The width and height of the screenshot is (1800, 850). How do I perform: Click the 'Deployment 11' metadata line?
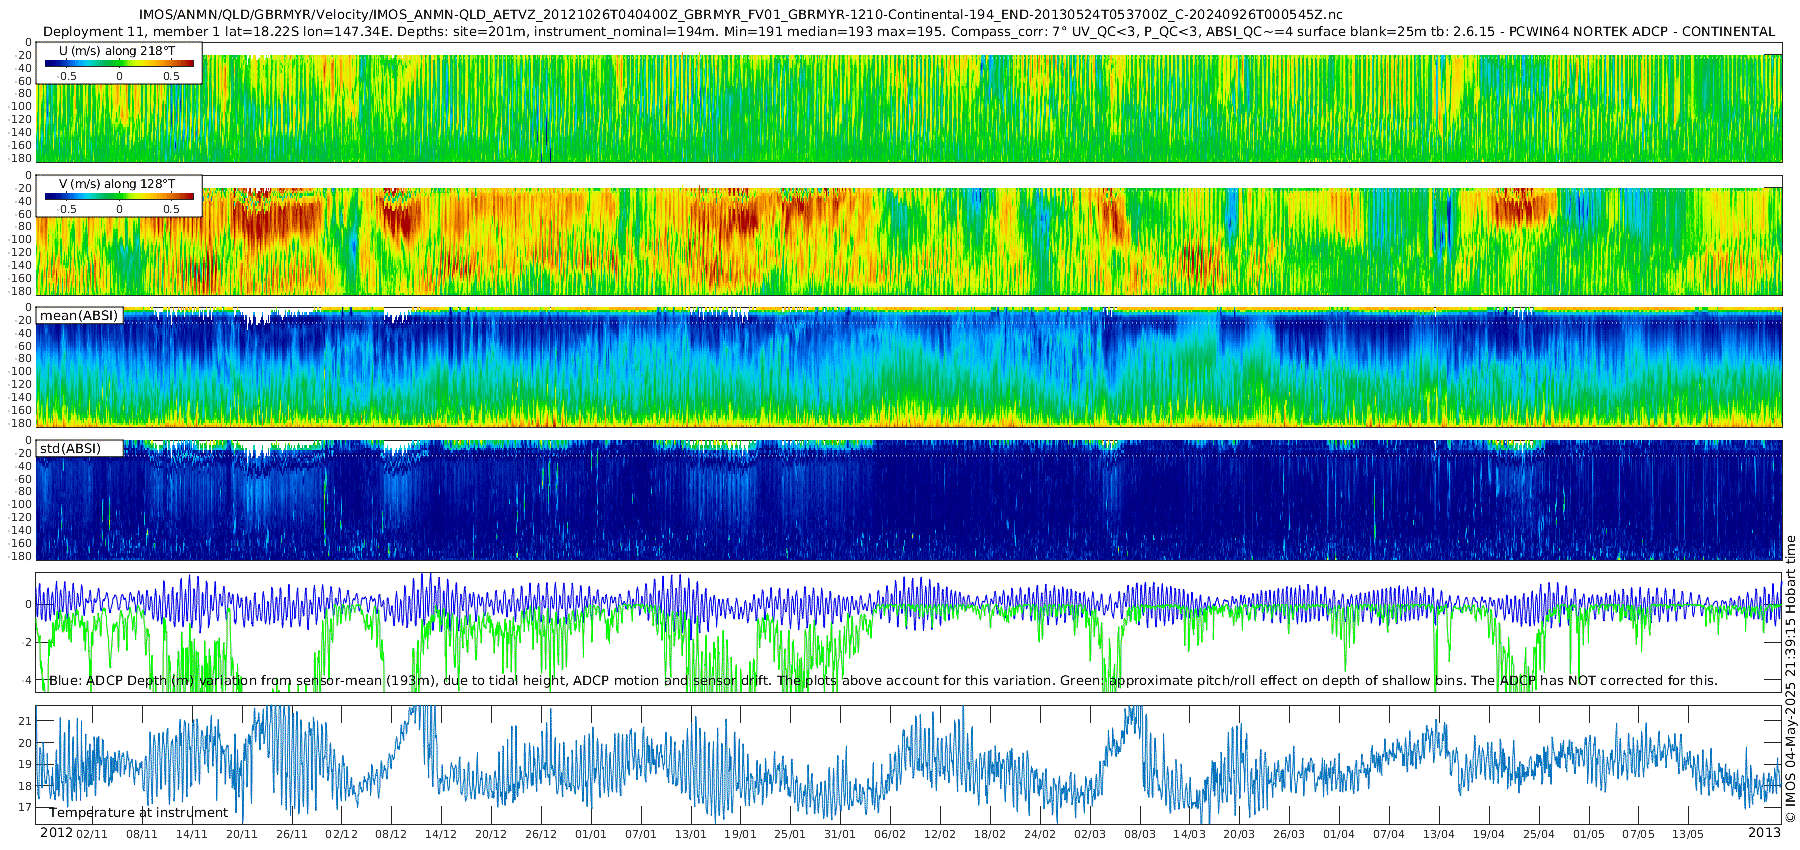pyautogui.click(x=908, y=31)
